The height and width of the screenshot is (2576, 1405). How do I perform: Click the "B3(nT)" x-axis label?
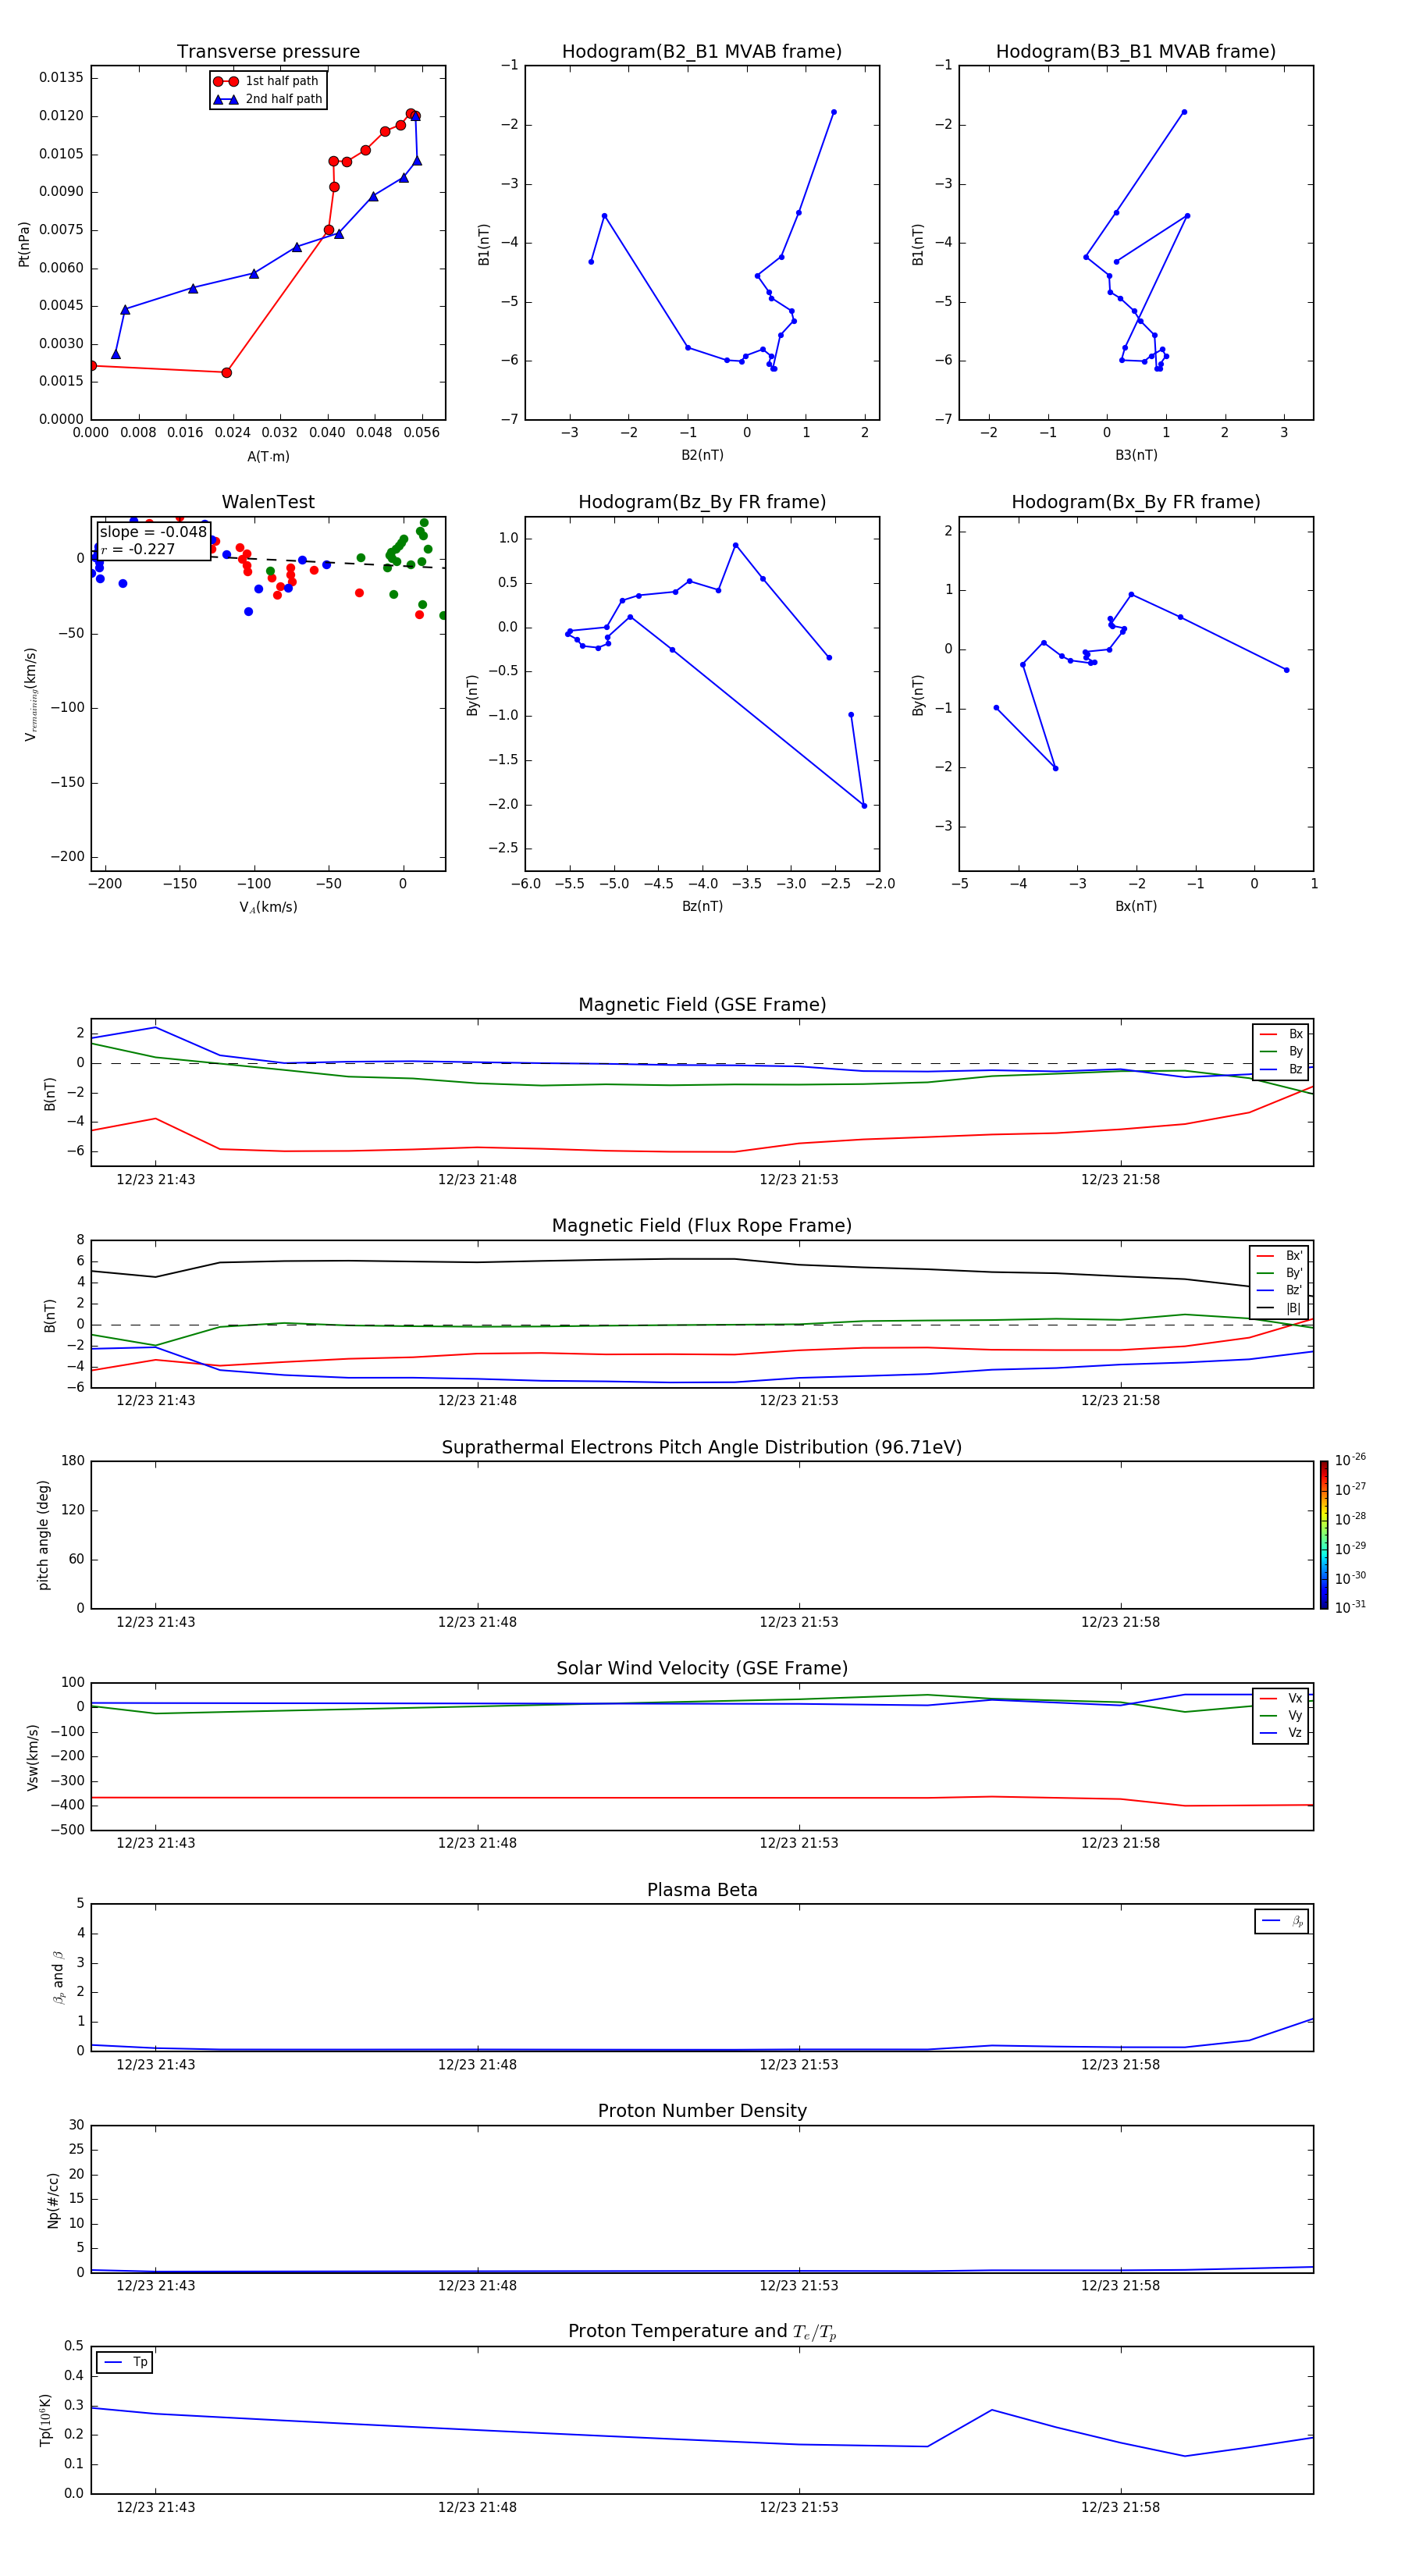pos(1136,455)
